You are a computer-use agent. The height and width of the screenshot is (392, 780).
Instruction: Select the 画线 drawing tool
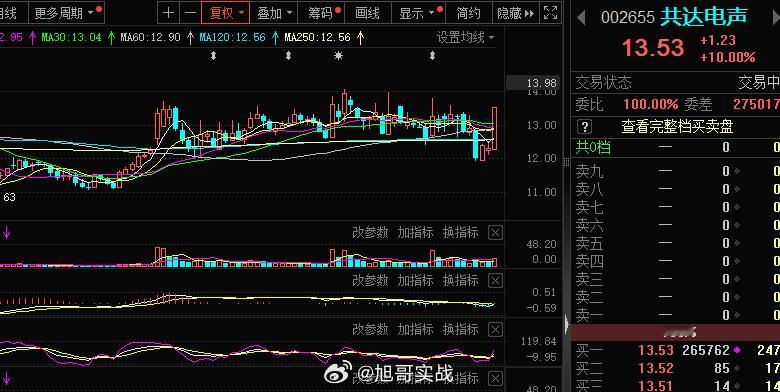point(368,13)
